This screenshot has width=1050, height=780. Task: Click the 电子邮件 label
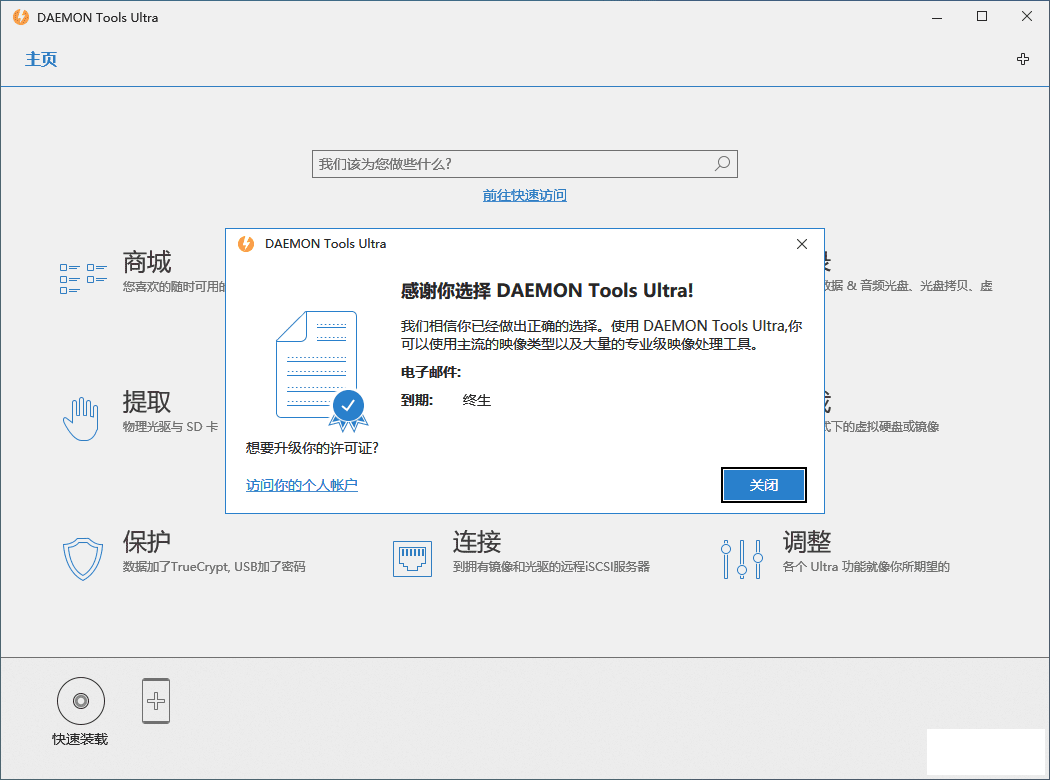pyautogui.click(x=431, y=372)
